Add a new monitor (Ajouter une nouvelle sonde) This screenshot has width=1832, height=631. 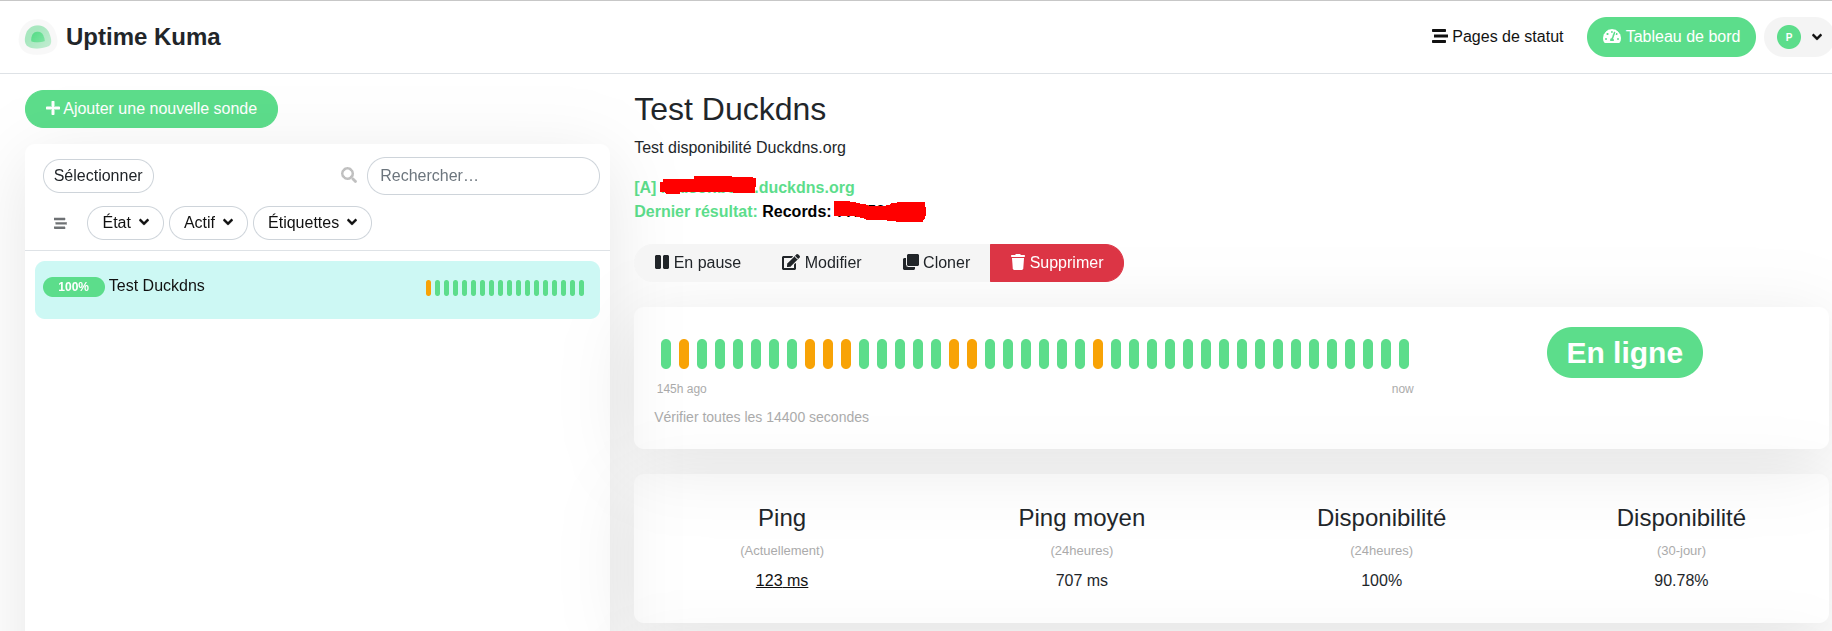point(151,109)
